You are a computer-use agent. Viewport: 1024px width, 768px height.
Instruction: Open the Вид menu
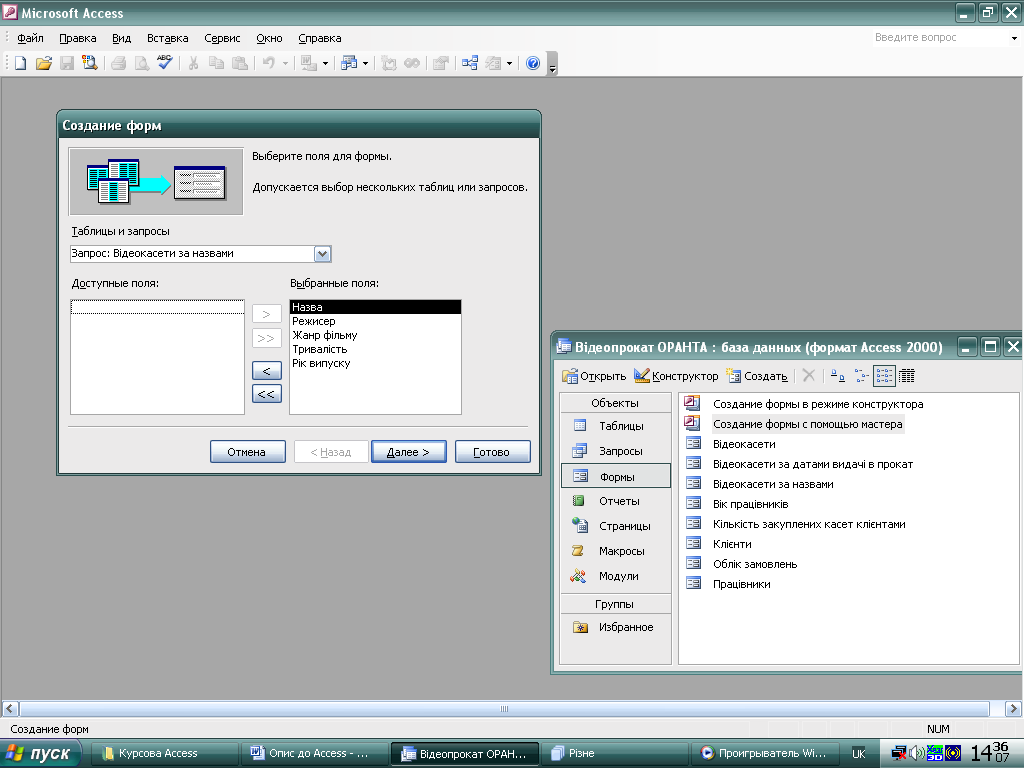[121, 38]
